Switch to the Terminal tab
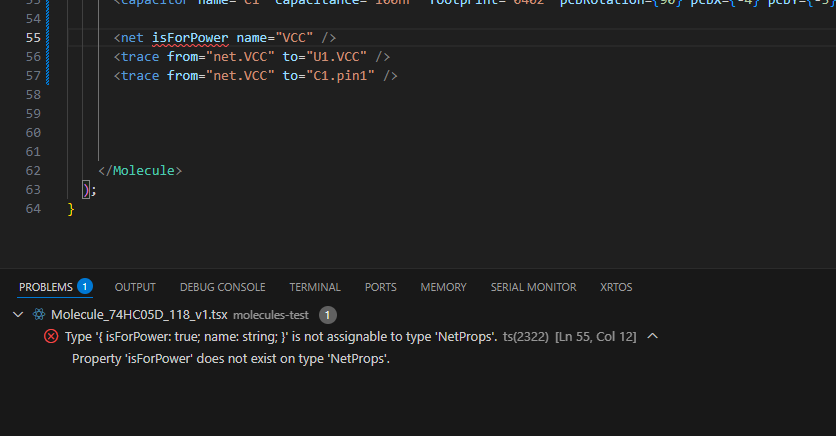This screenshot has width=836, height=436. tap(315, 287)
